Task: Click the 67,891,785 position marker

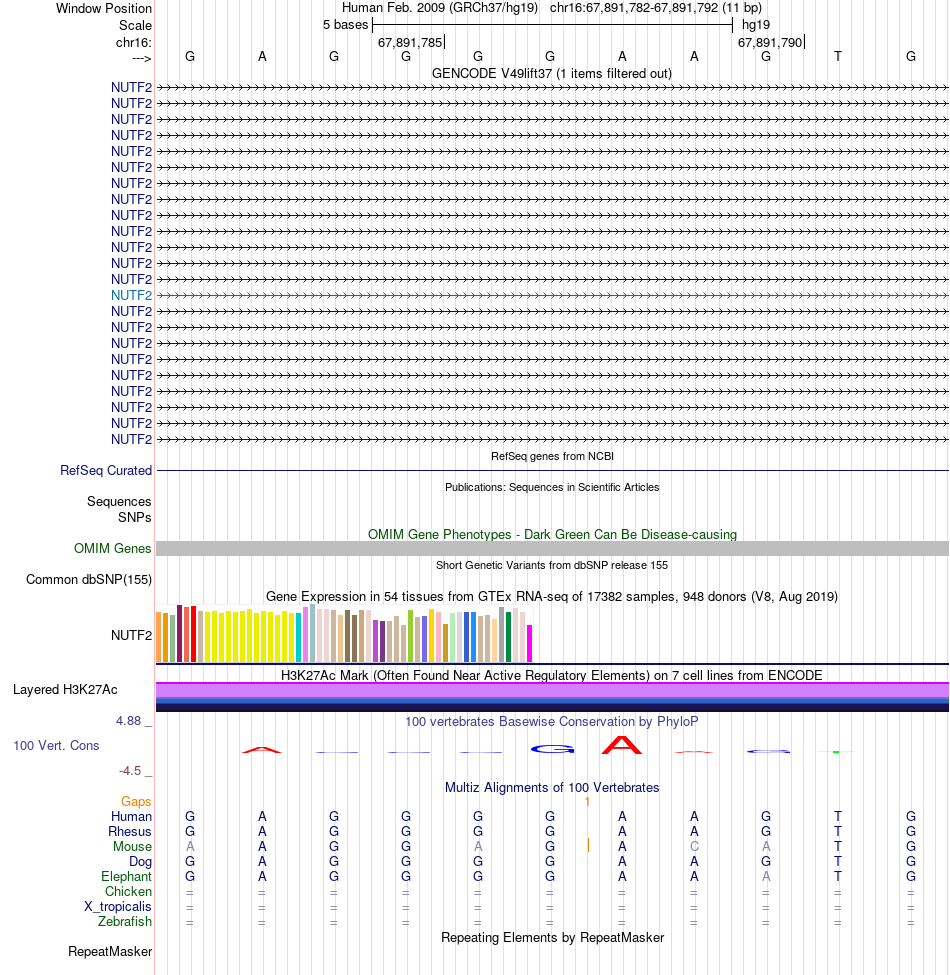Action: pos(410,42)
